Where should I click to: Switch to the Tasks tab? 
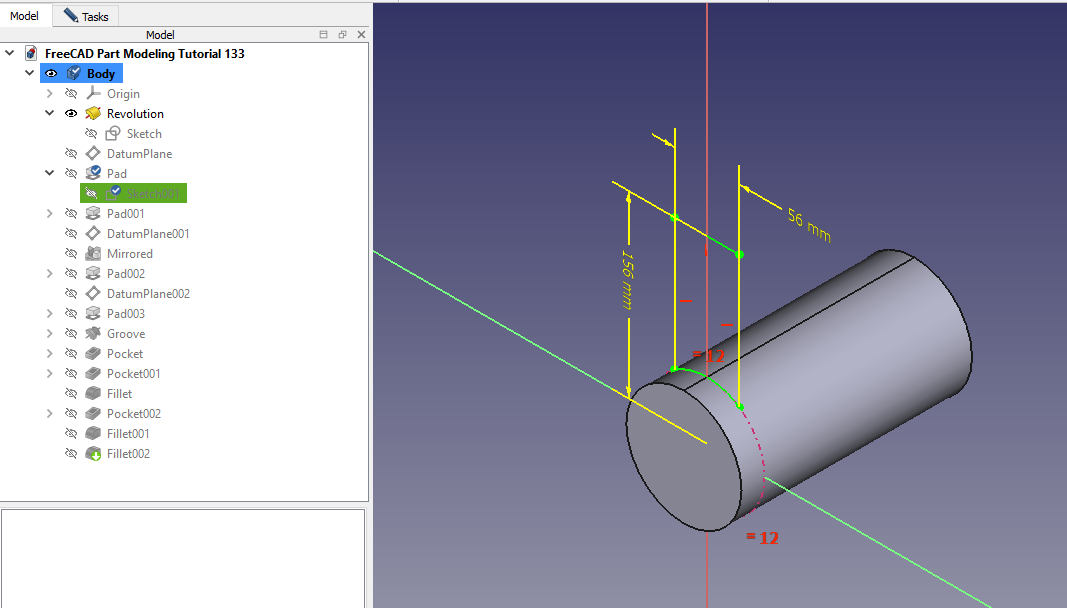87,16
